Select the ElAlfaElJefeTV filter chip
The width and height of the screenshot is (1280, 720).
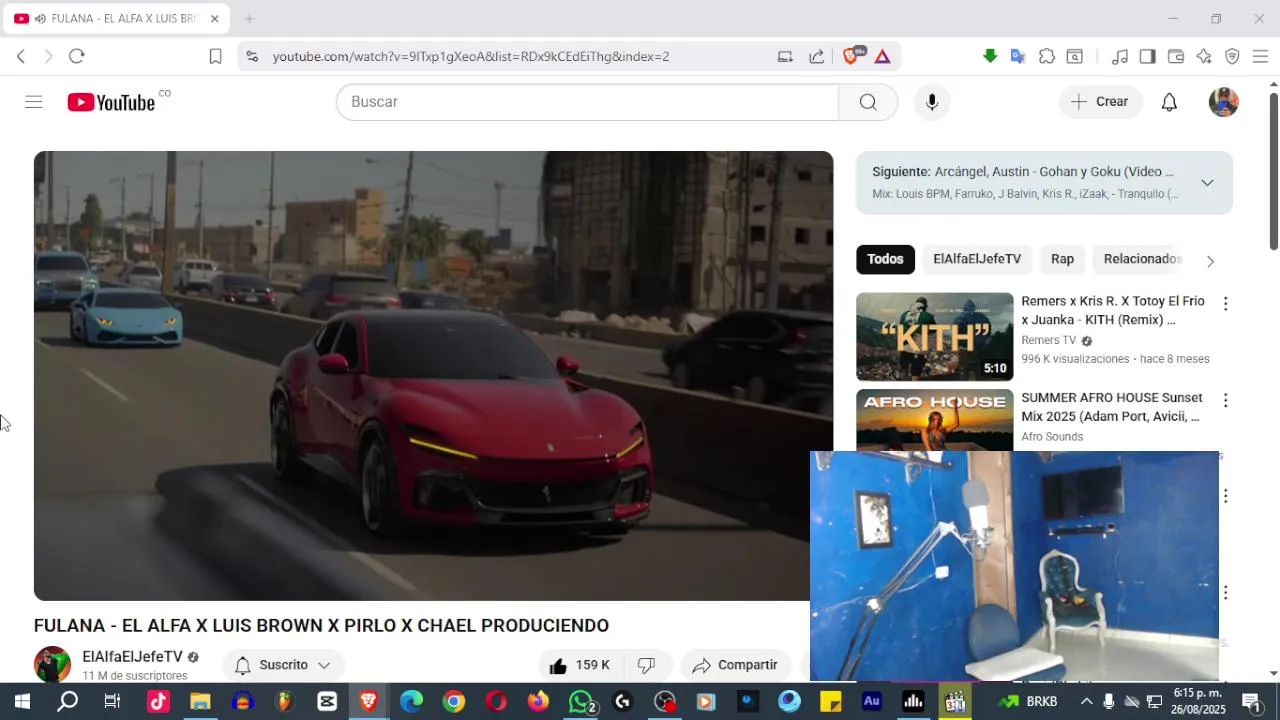click(x=977, y=259)
